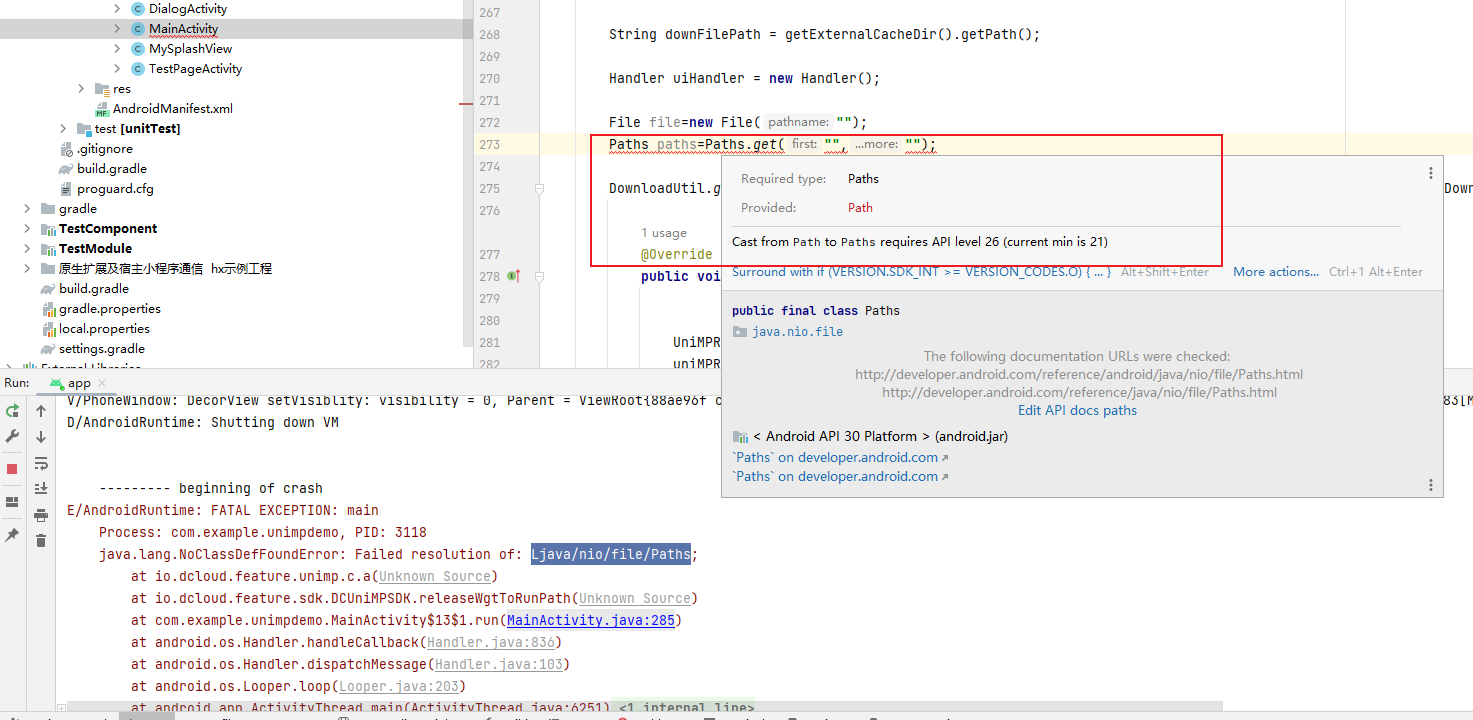1473x720 pixels.
Task: Open gradle.properties
Action: click(x=109, y=309)
